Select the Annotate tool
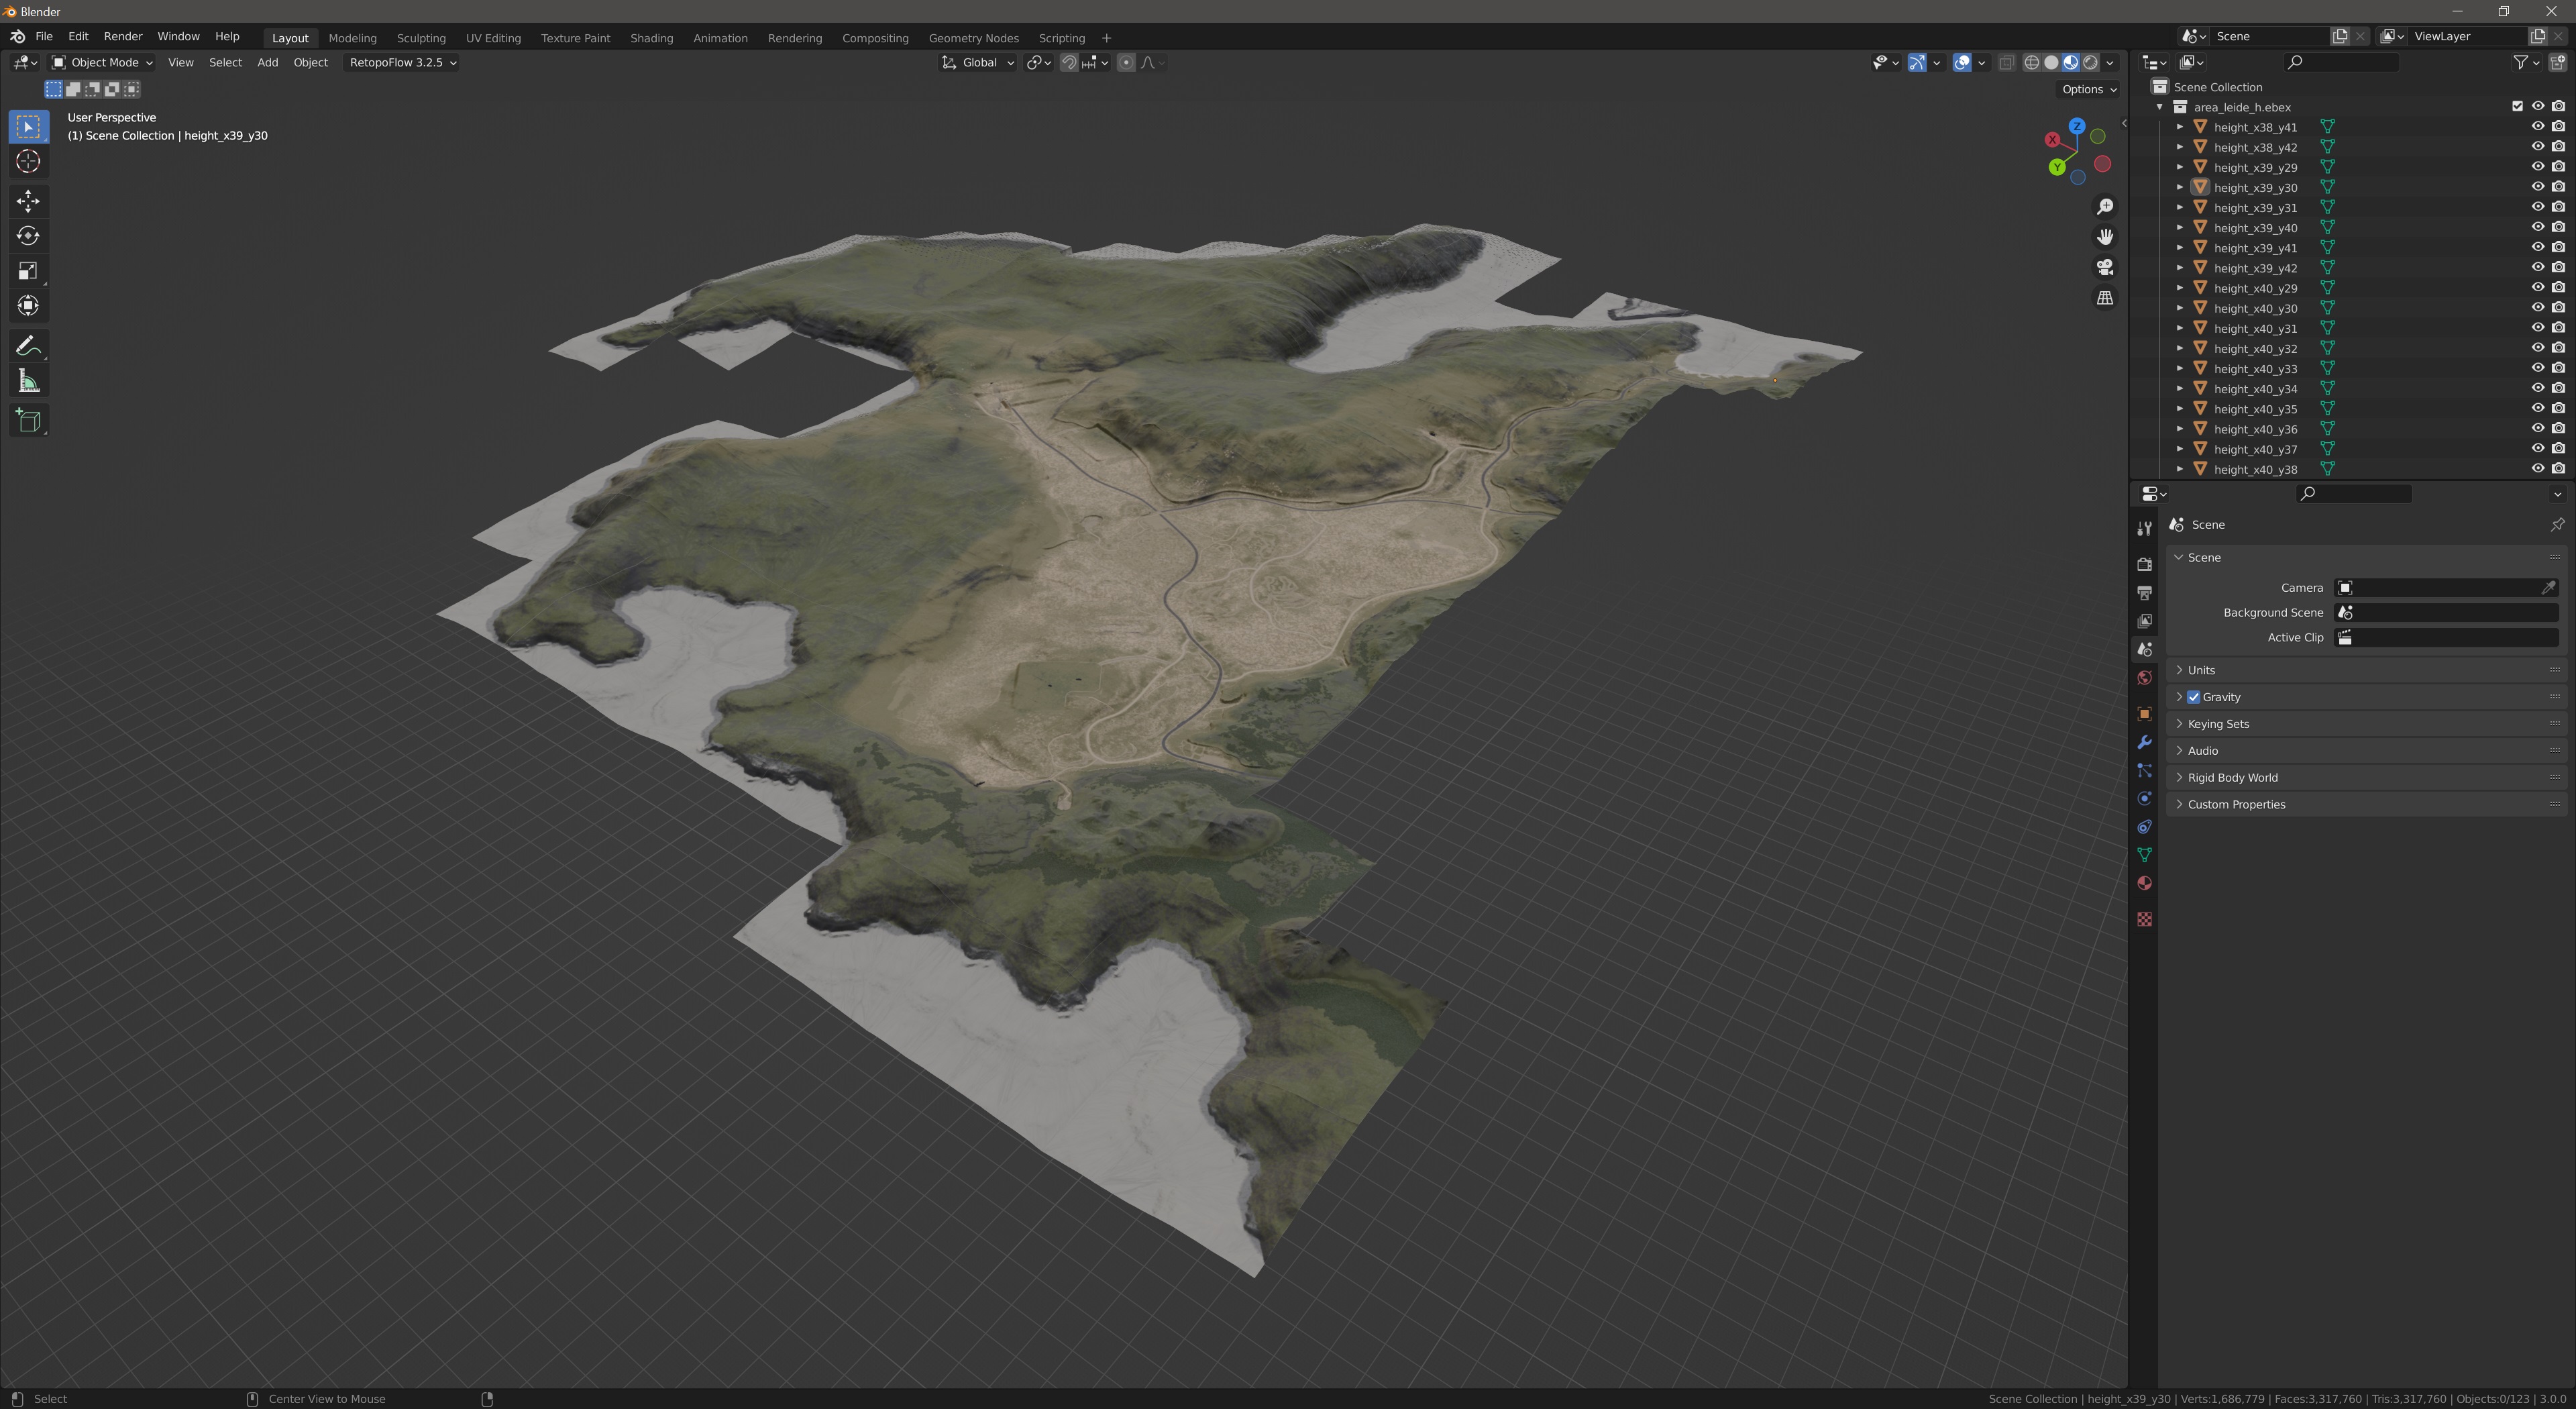This screenshot has height=1409, width=2576. point(28,346)
